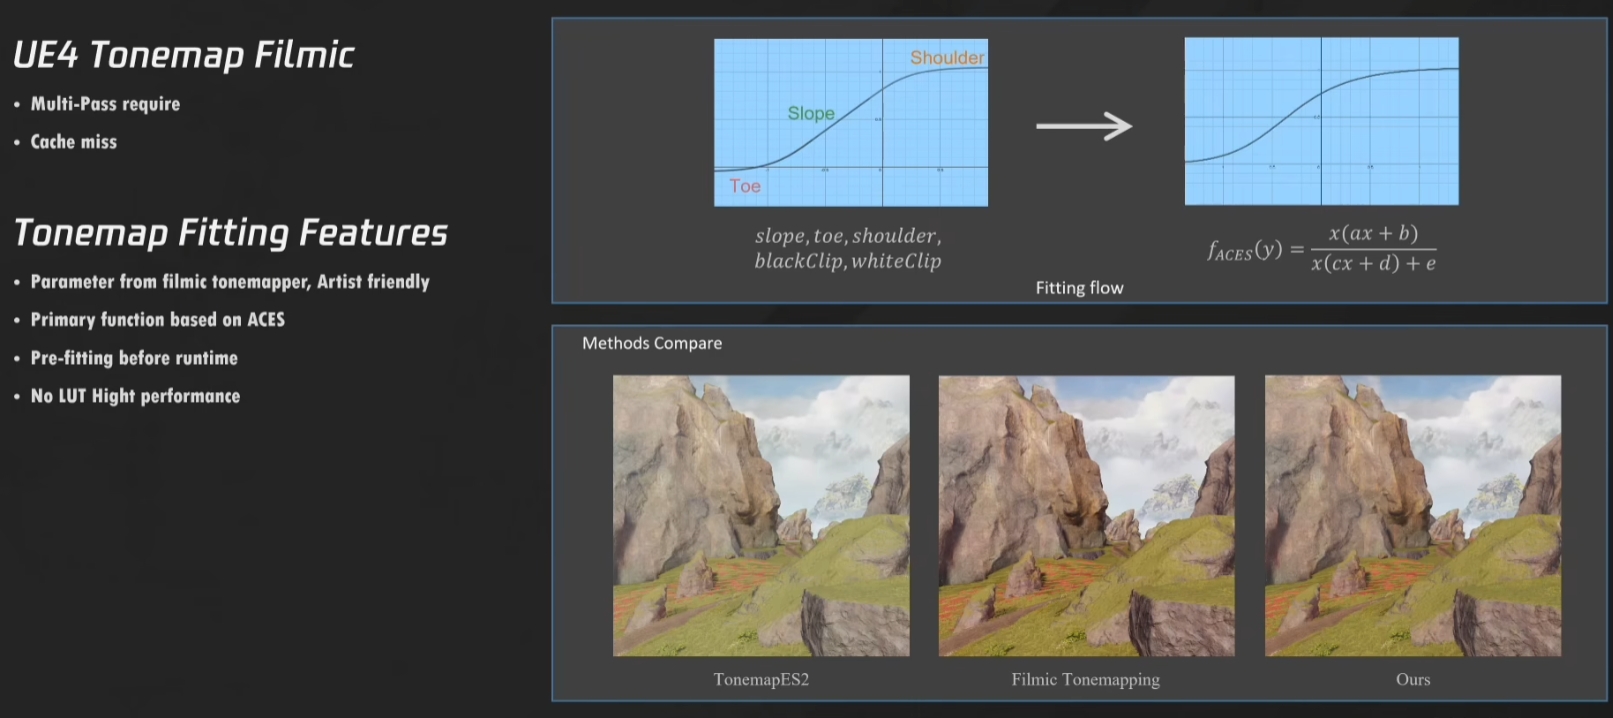Select the Ours comparison image

click(x=1412, y=515)
